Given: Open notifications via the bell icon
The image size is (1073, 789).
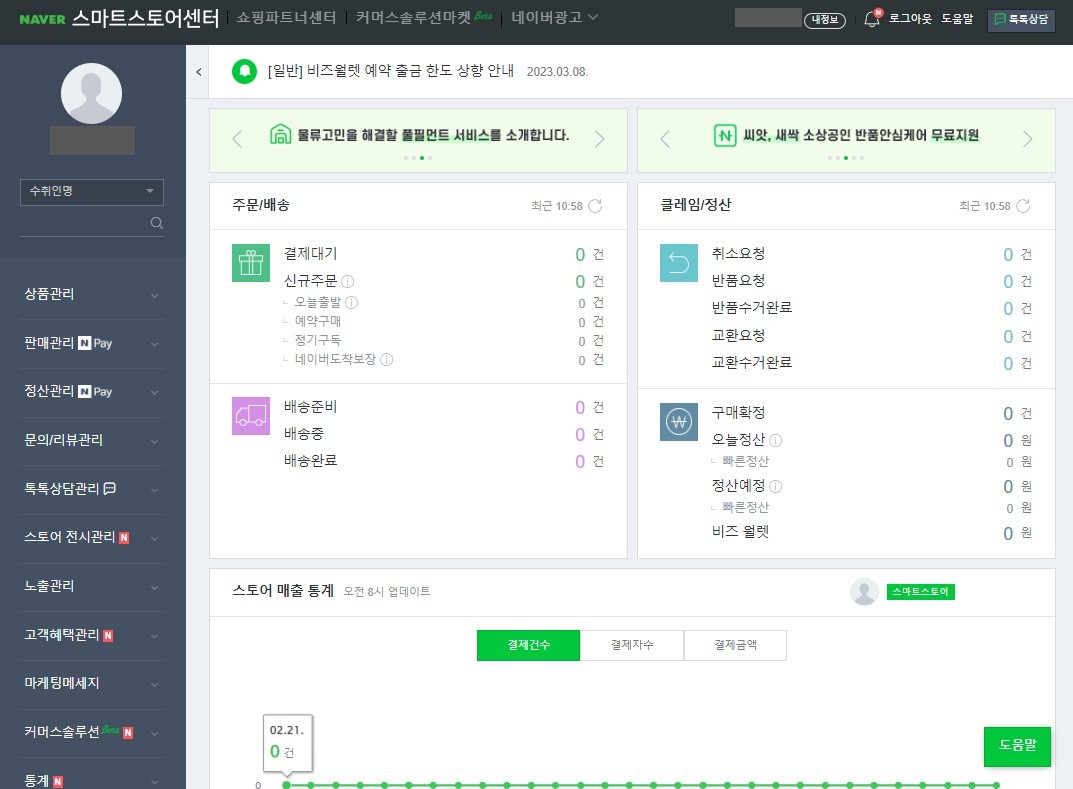Looking at the screenshot, I should coord(869,19).
